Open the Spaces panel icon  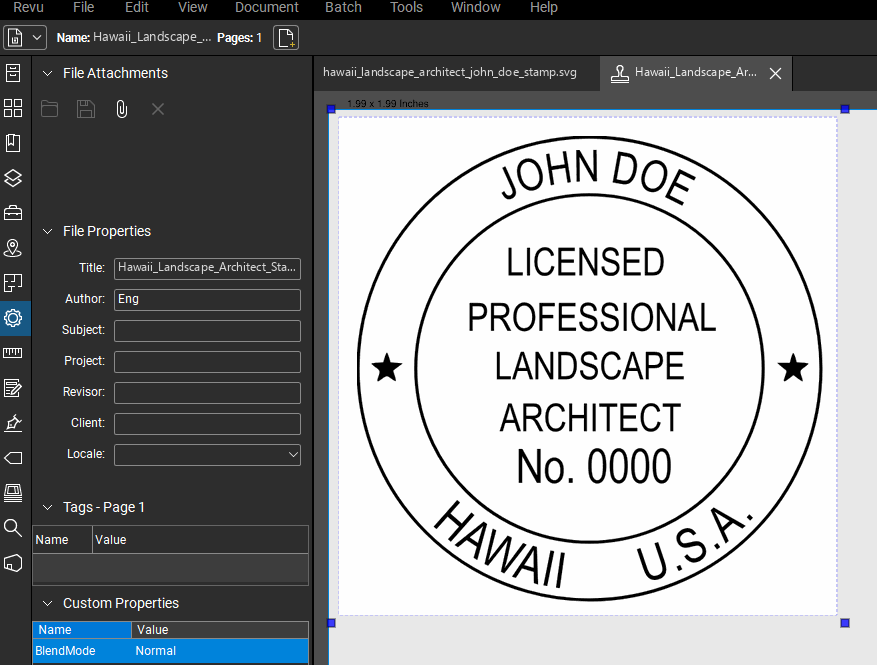(x=13, y=283)
